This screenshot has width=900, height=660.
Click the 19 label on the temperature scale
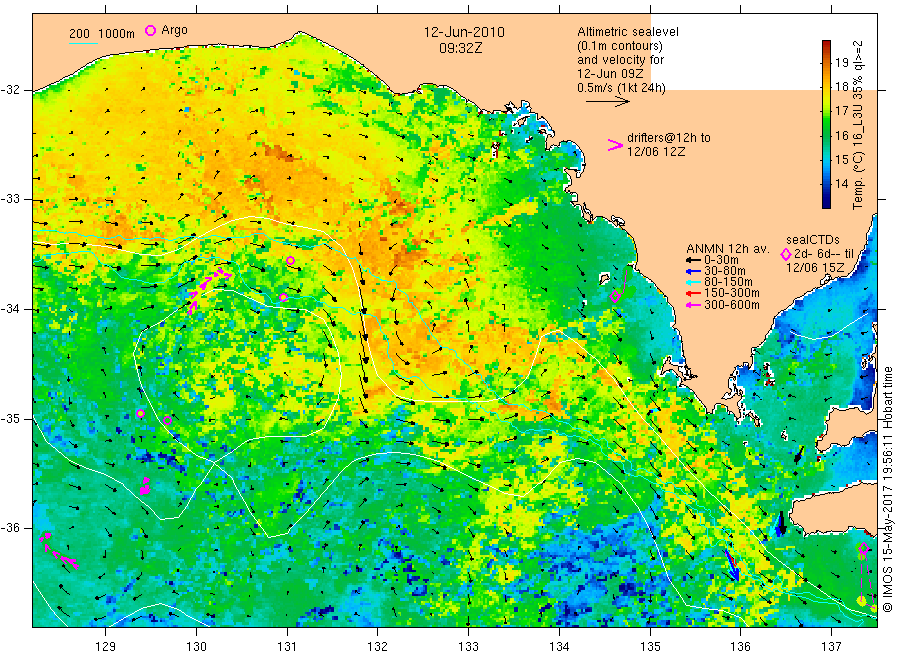pos(841,62)
